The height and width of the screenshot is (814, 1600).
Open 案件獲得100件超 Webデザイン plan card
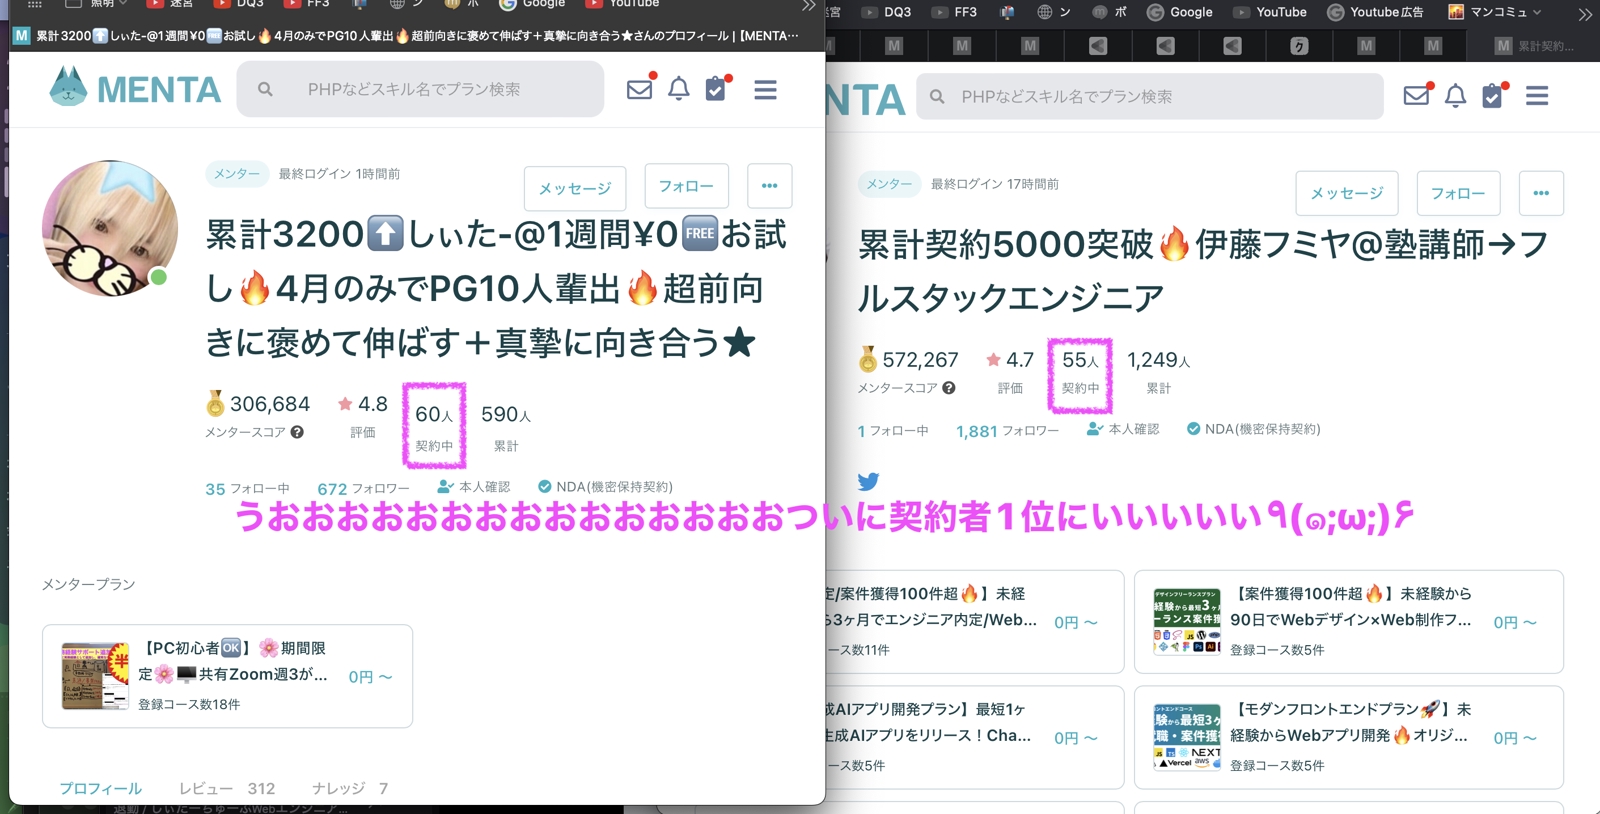[1349, 621]
